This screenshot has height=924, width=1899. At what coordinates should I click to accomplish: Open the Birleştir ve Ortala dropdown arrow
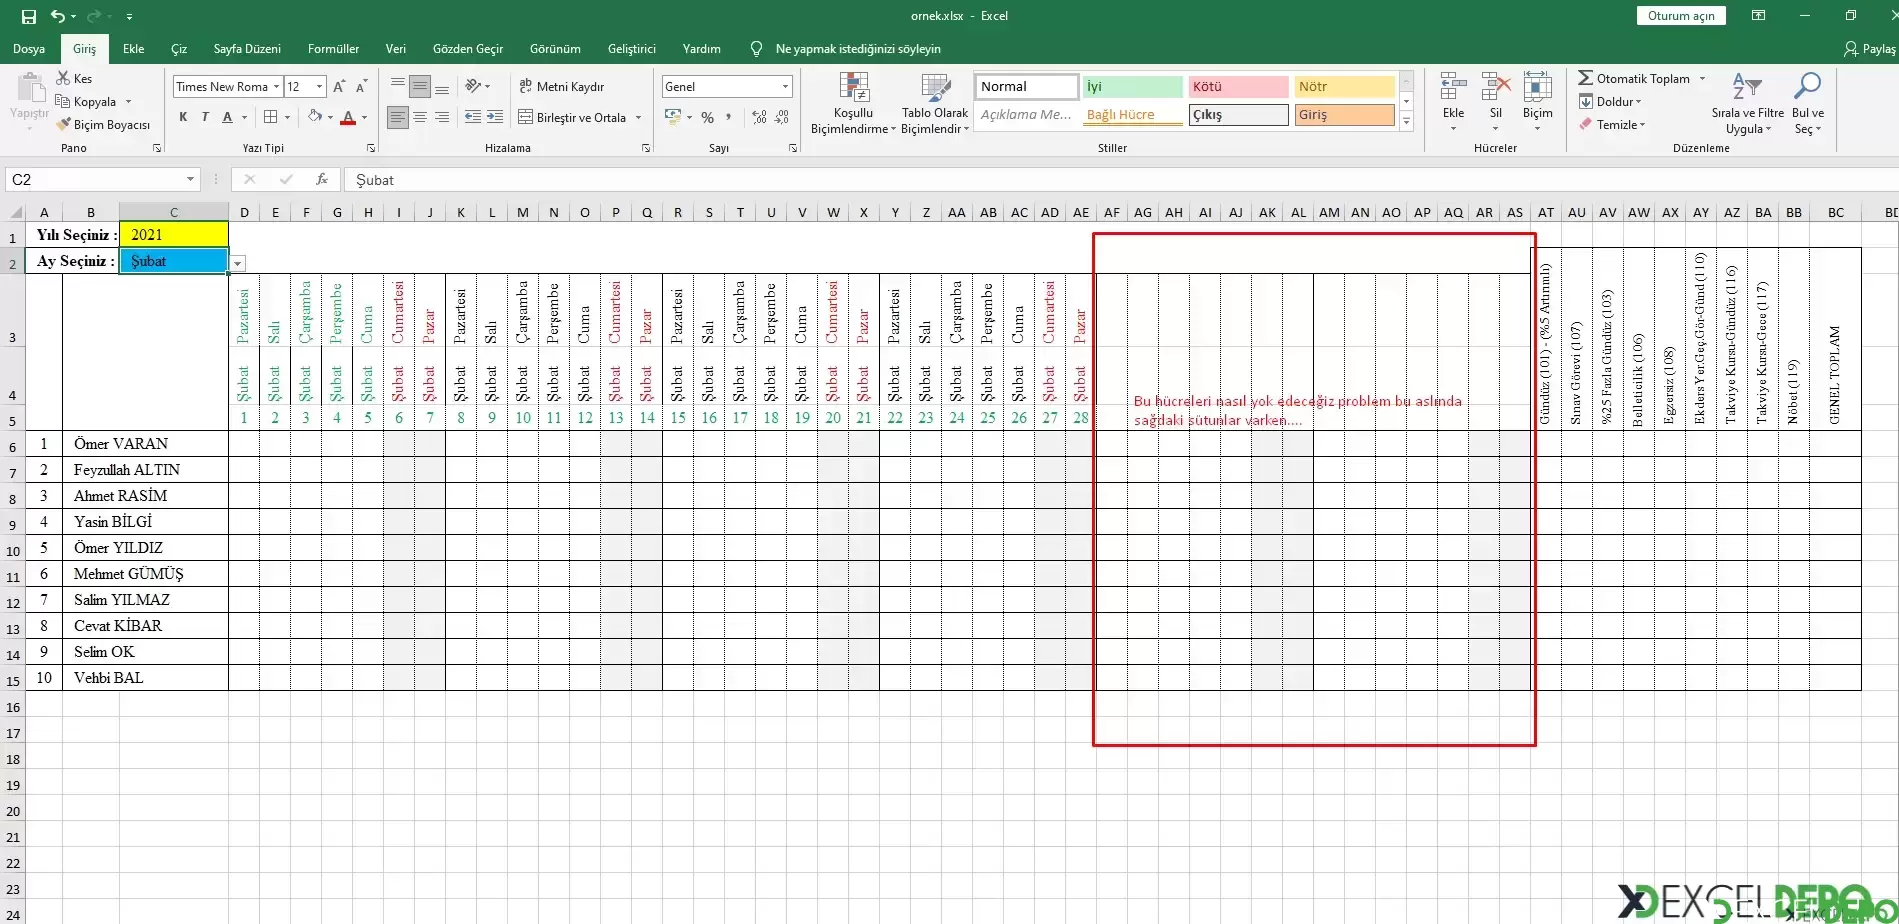pos(638,117)
